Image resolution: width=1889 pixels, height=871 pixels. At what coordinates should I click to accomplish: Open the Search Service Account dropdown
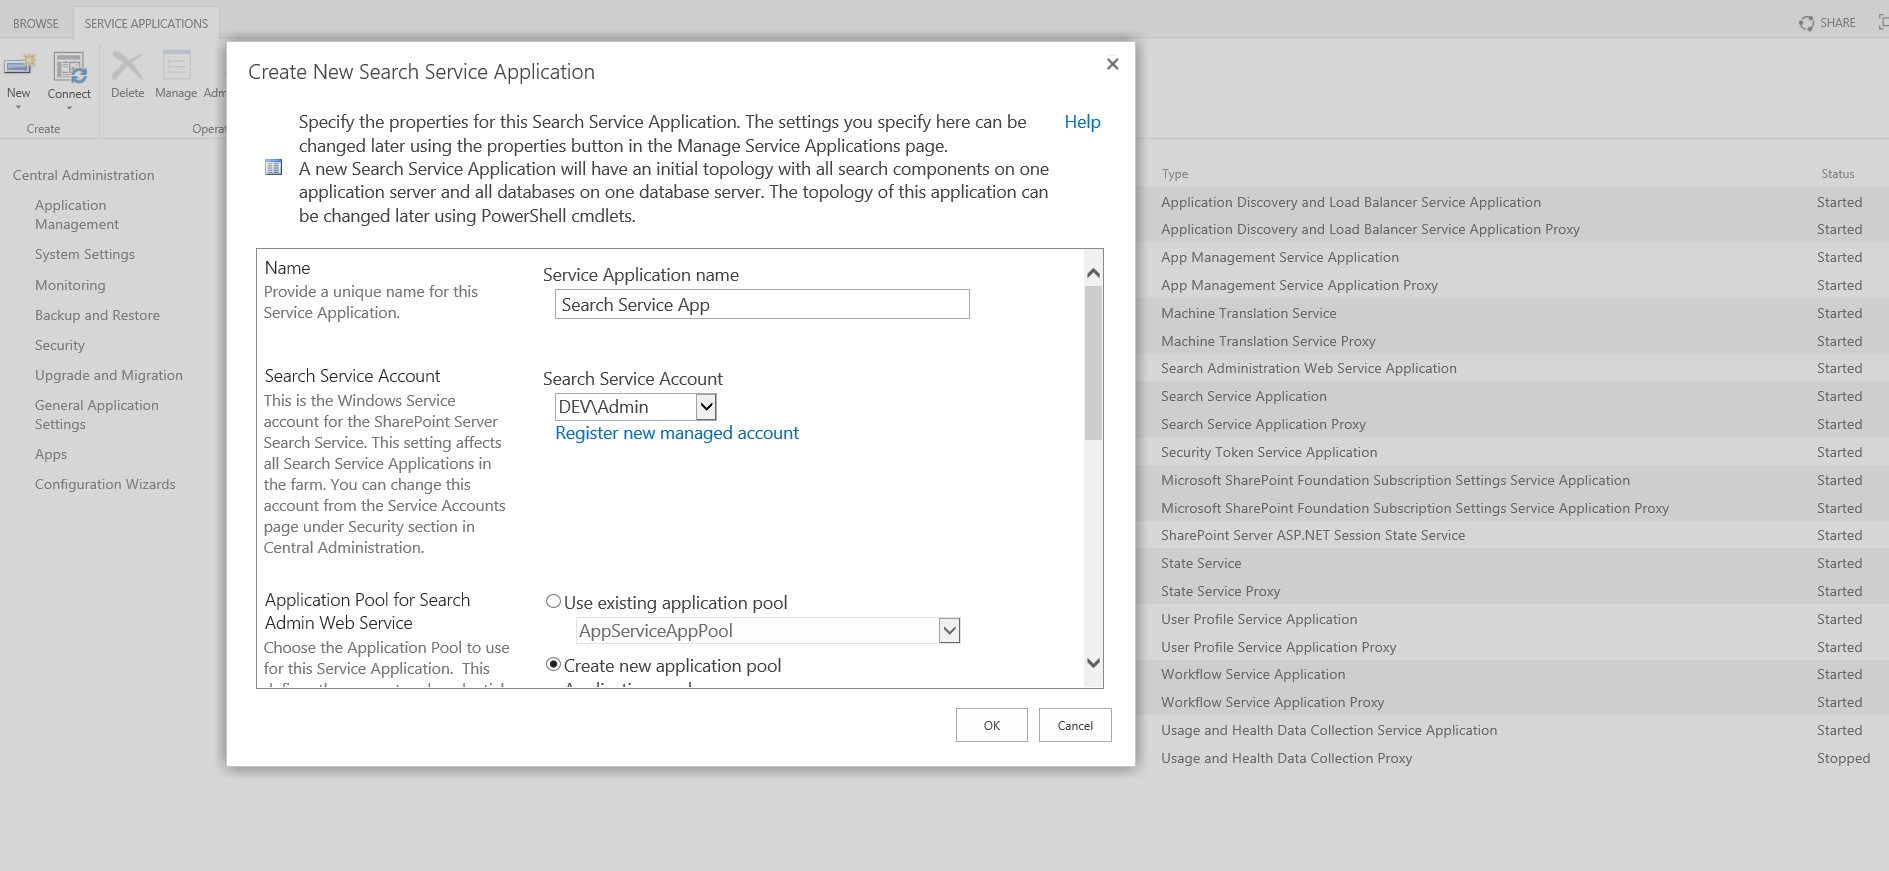(706, 406)
